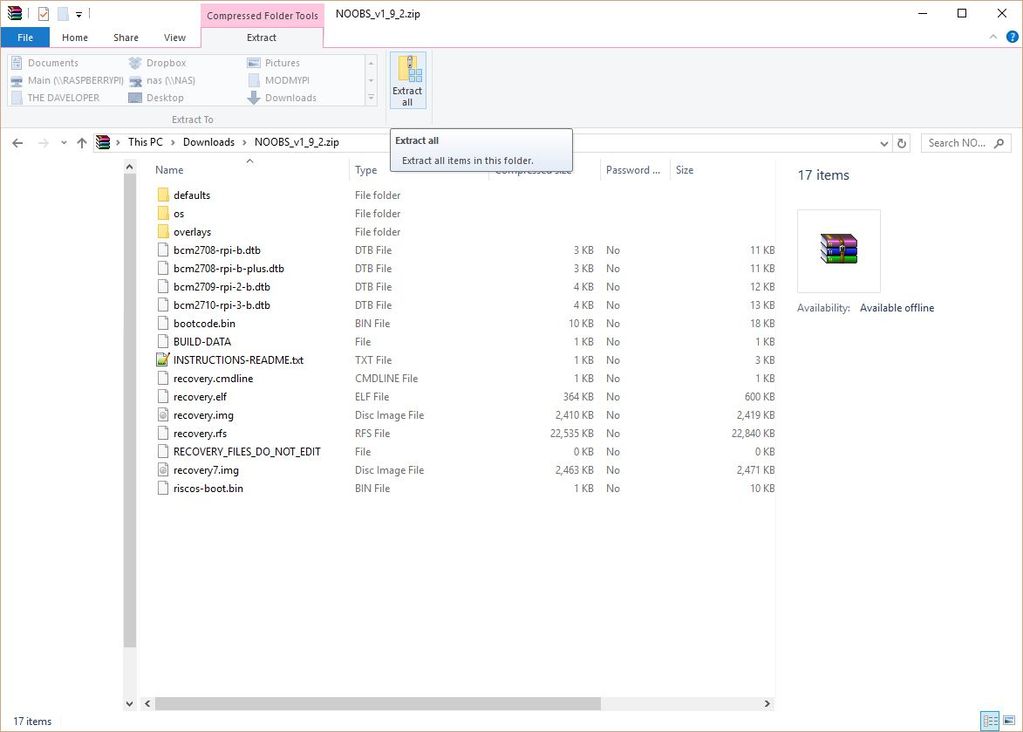Viewport: 1023px width, 732px height.
Task: Open the View ribbon tab
Action: (x=174, y=37)
